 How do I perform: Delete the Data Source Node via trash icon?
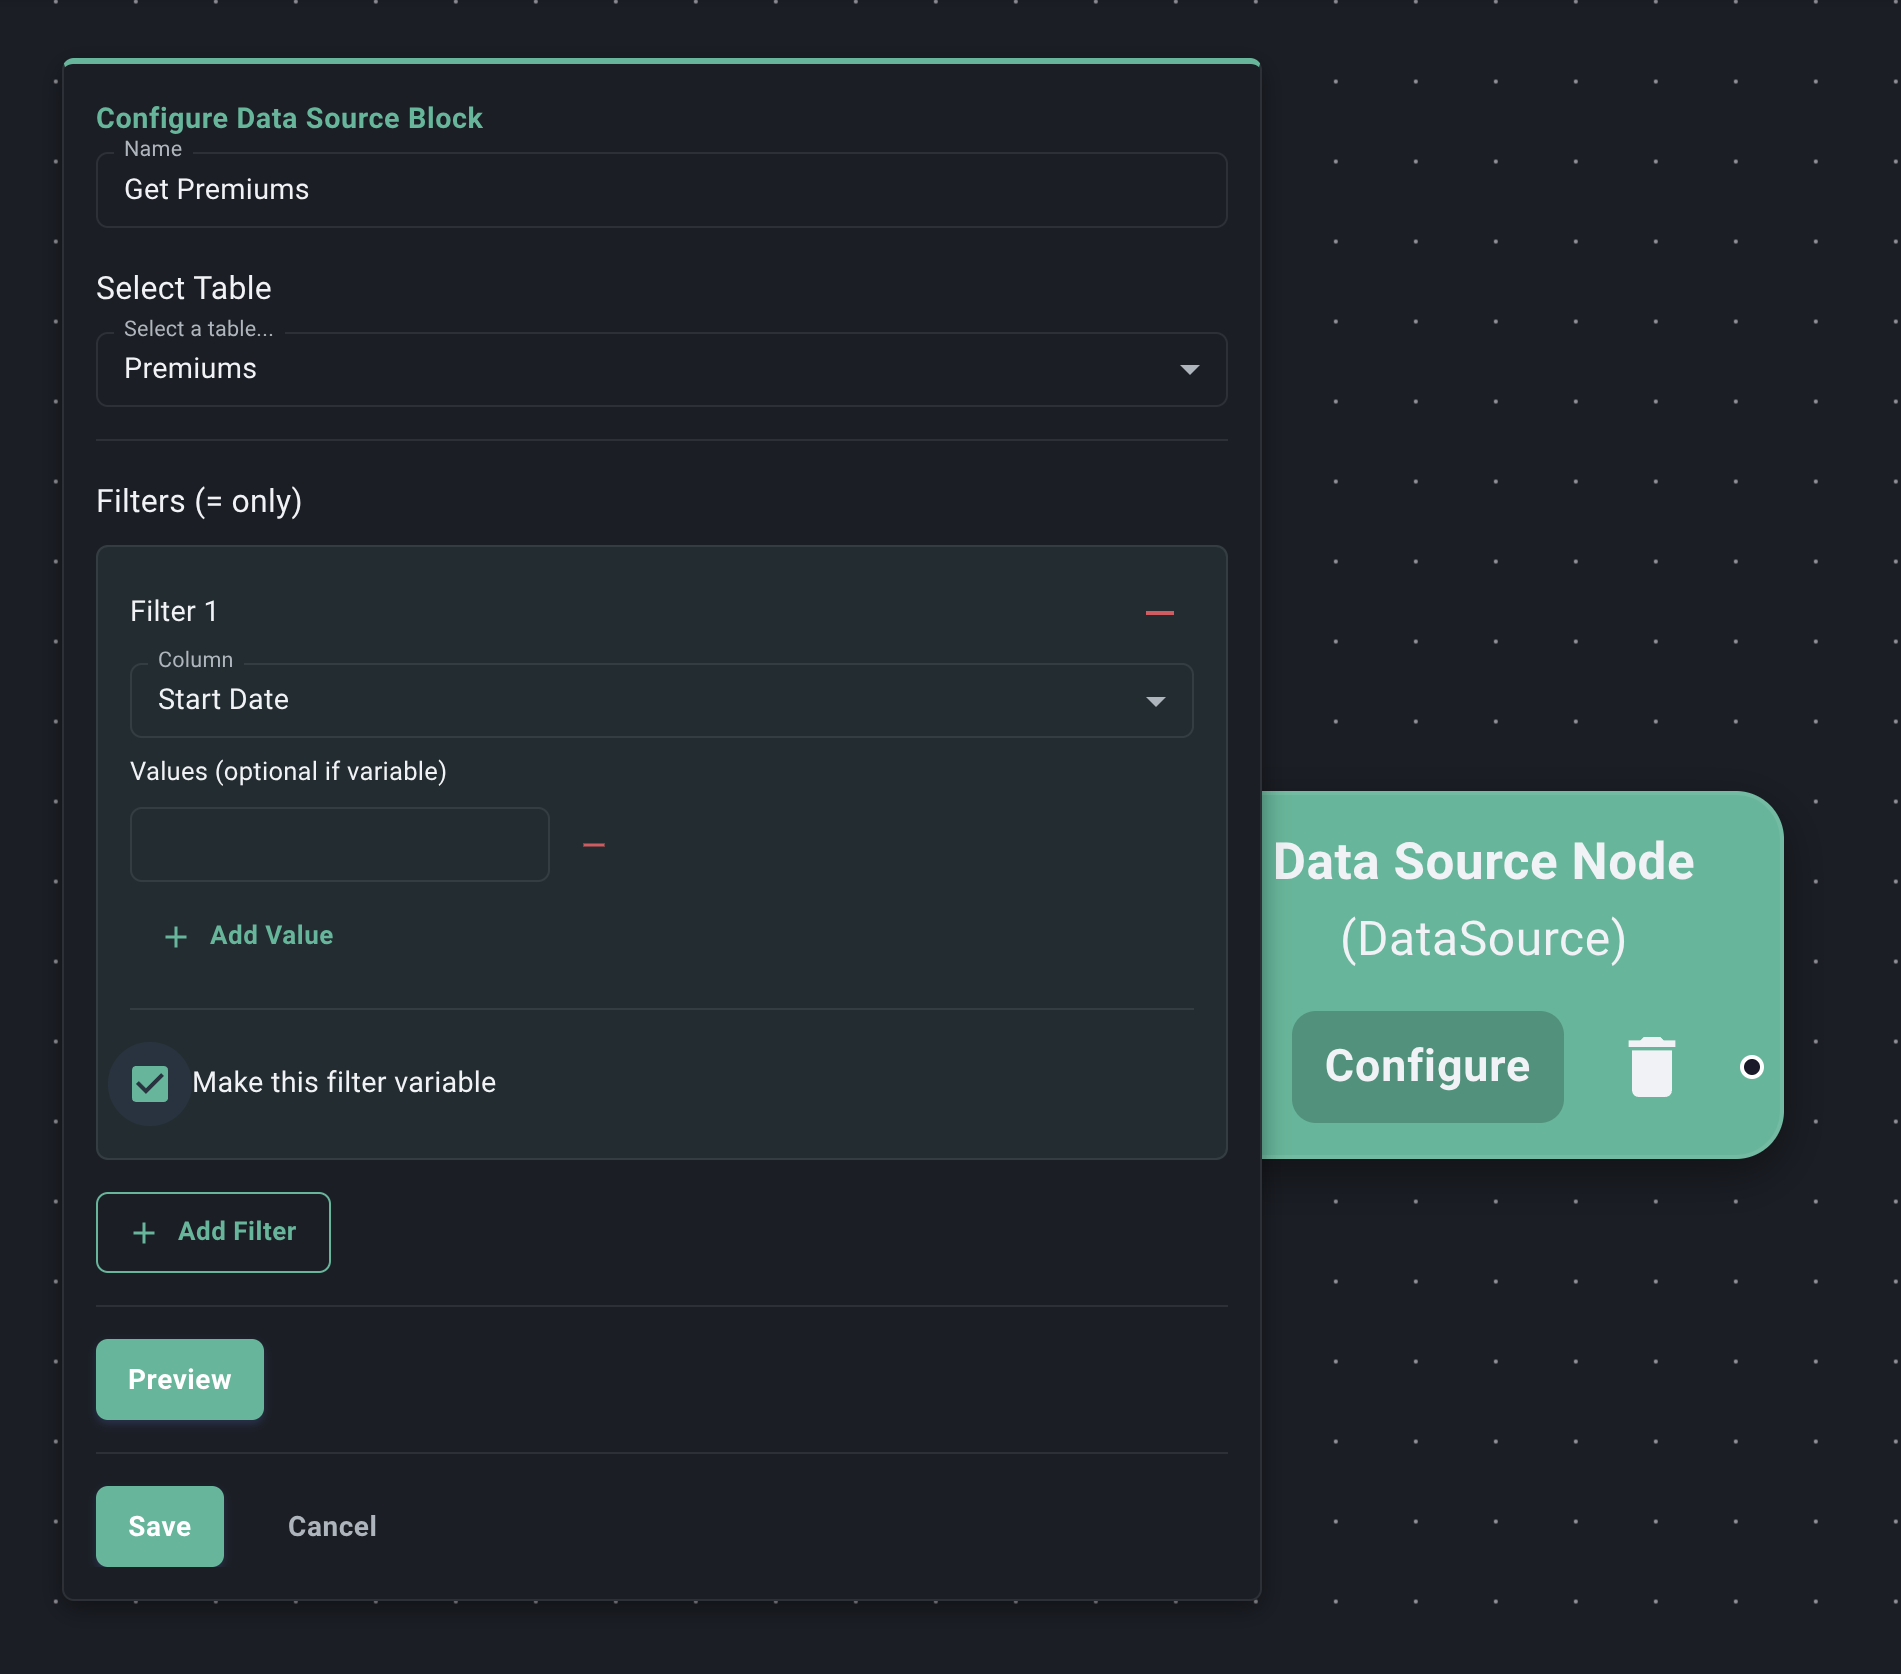coord(1650,1066)
